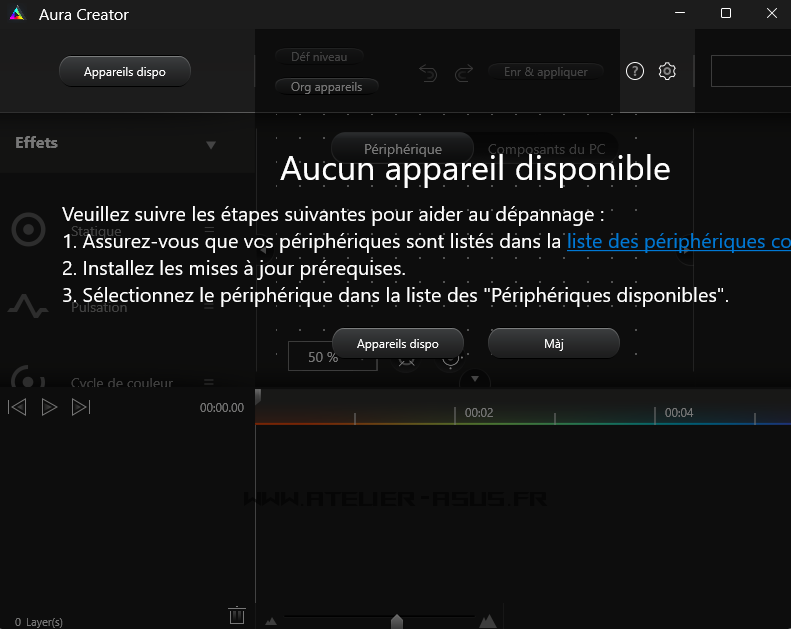Delete layer with the trash icon
791x629 pixels.
(x=237, y=615)
